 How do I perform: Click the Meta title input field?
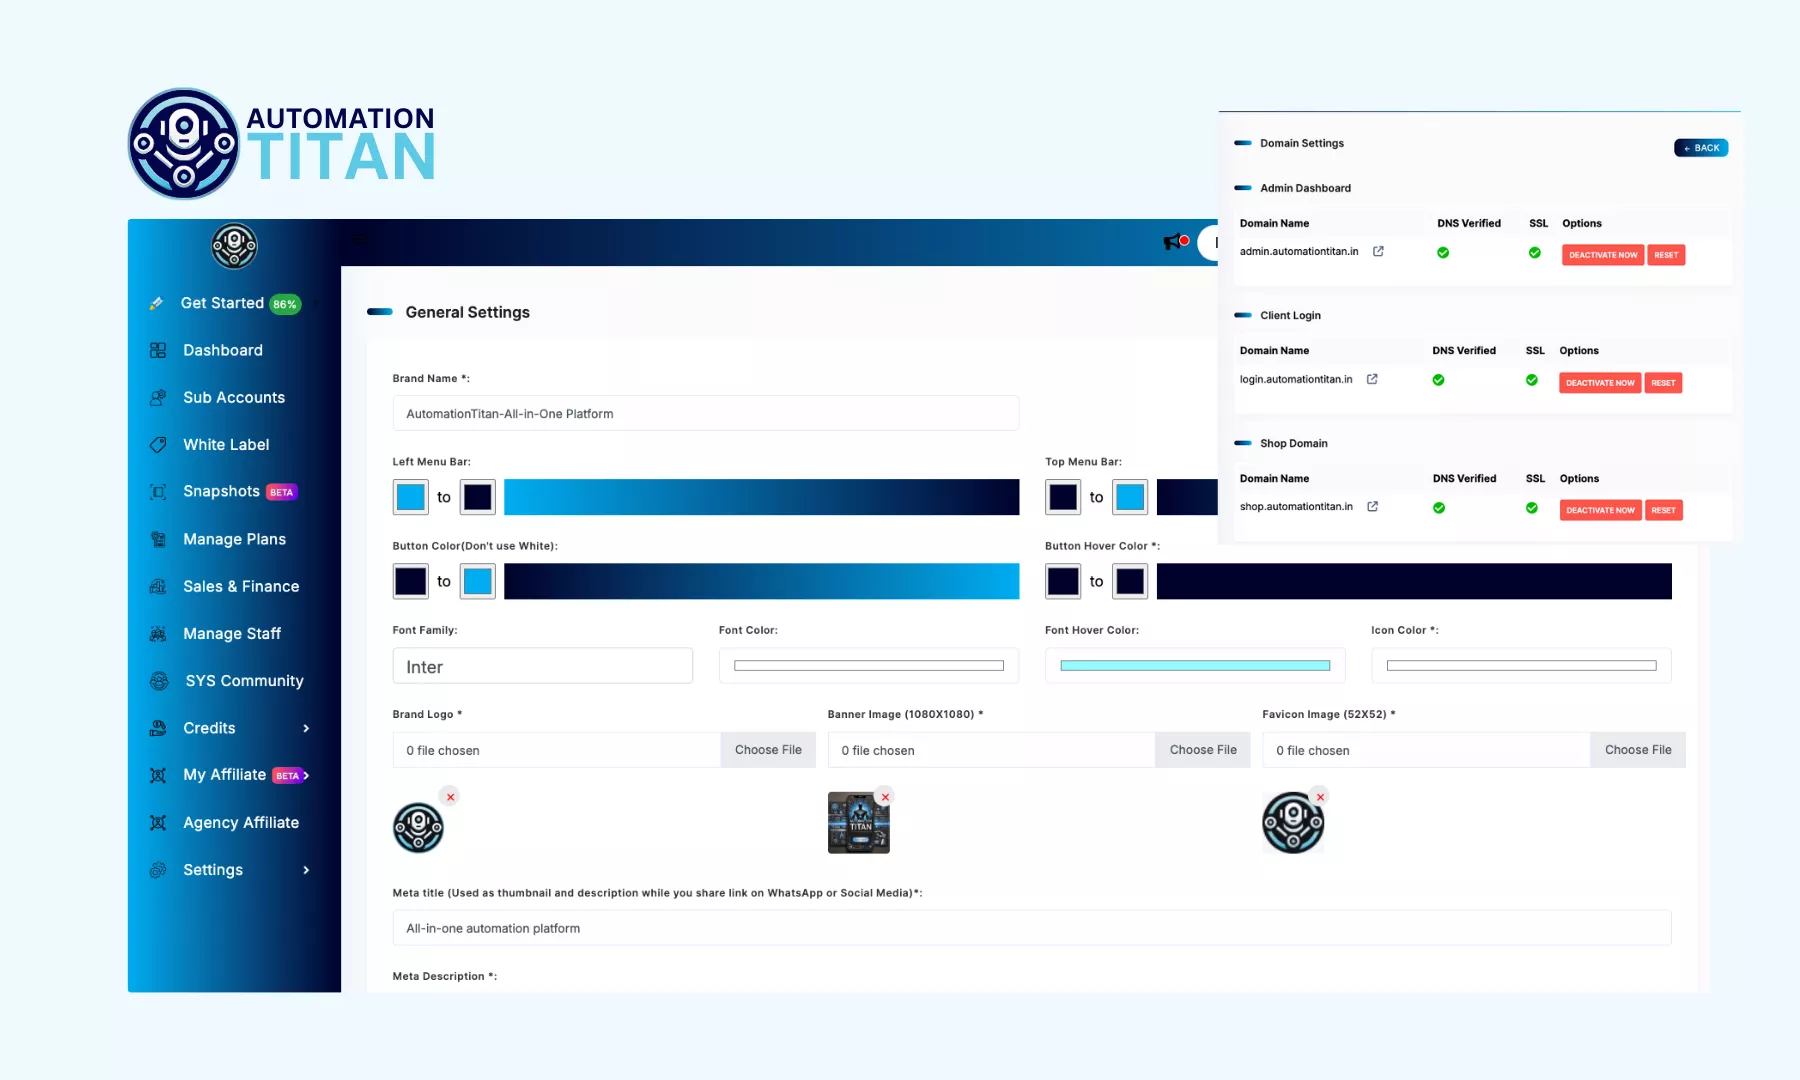(1032, 928)
